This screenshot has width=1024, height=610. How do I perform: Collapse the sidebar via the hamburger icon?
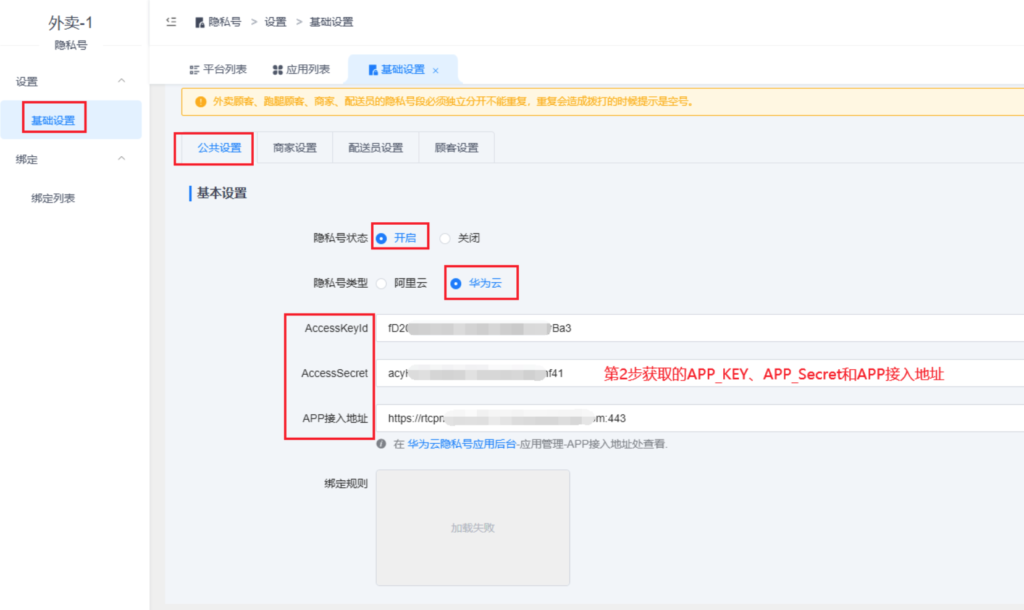(x=170, y=21)
